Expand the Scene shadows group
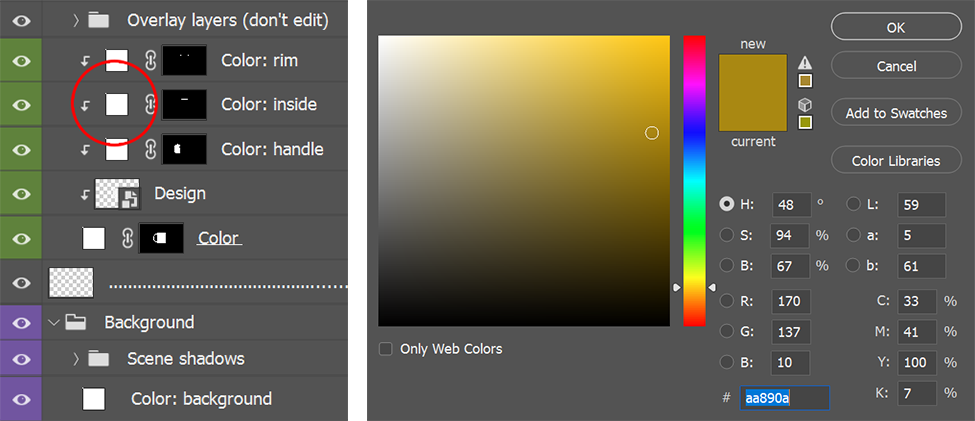 pyautogui.click(x=76, y=359)
